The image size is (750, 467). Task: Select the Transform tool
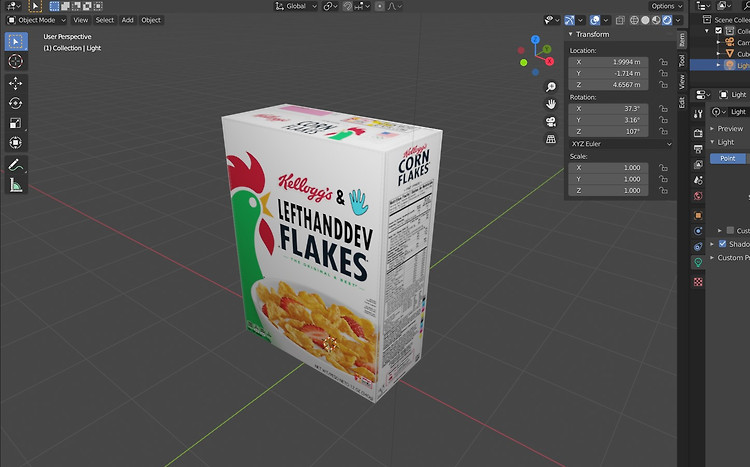[x=16, y=143]
